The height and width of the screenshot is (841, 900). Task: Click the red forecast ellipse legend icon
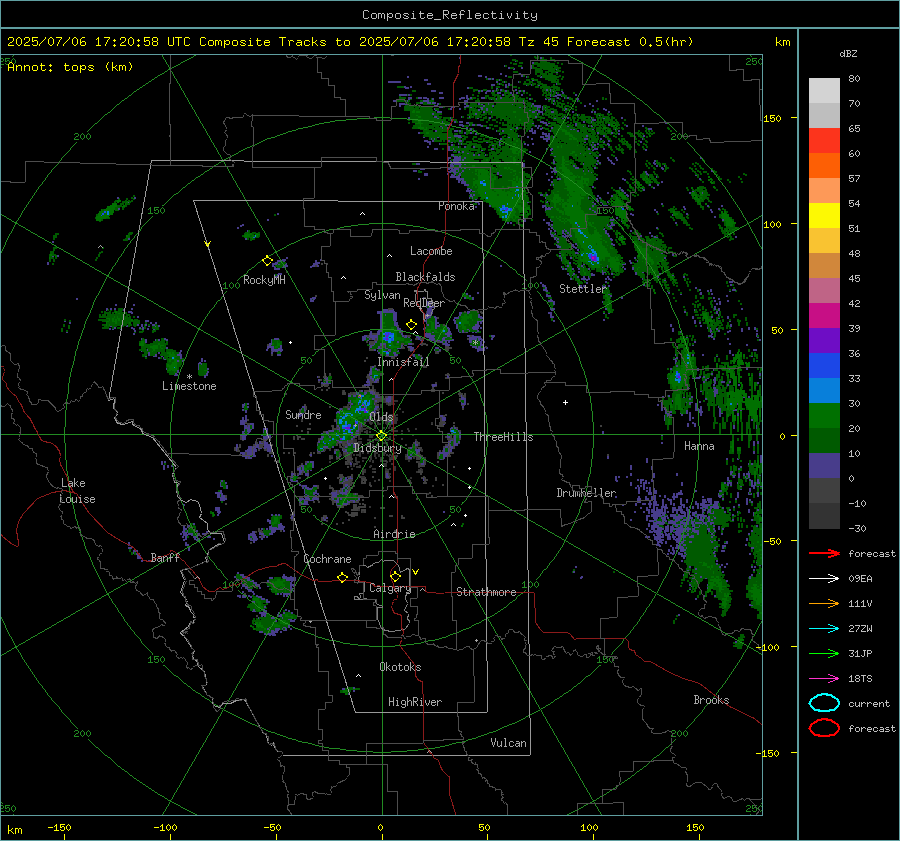(x=824, y=728)
